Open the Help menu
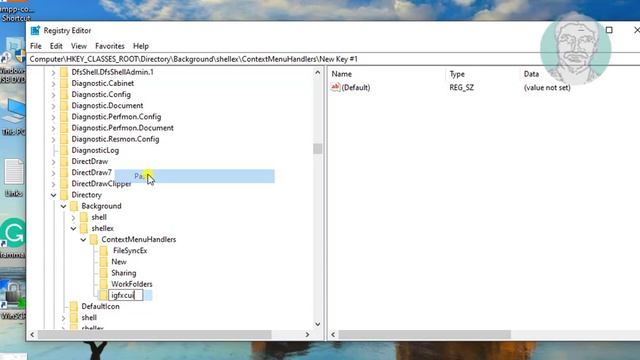640x360 pixels. pyautogui.click(x=141, y=46)
